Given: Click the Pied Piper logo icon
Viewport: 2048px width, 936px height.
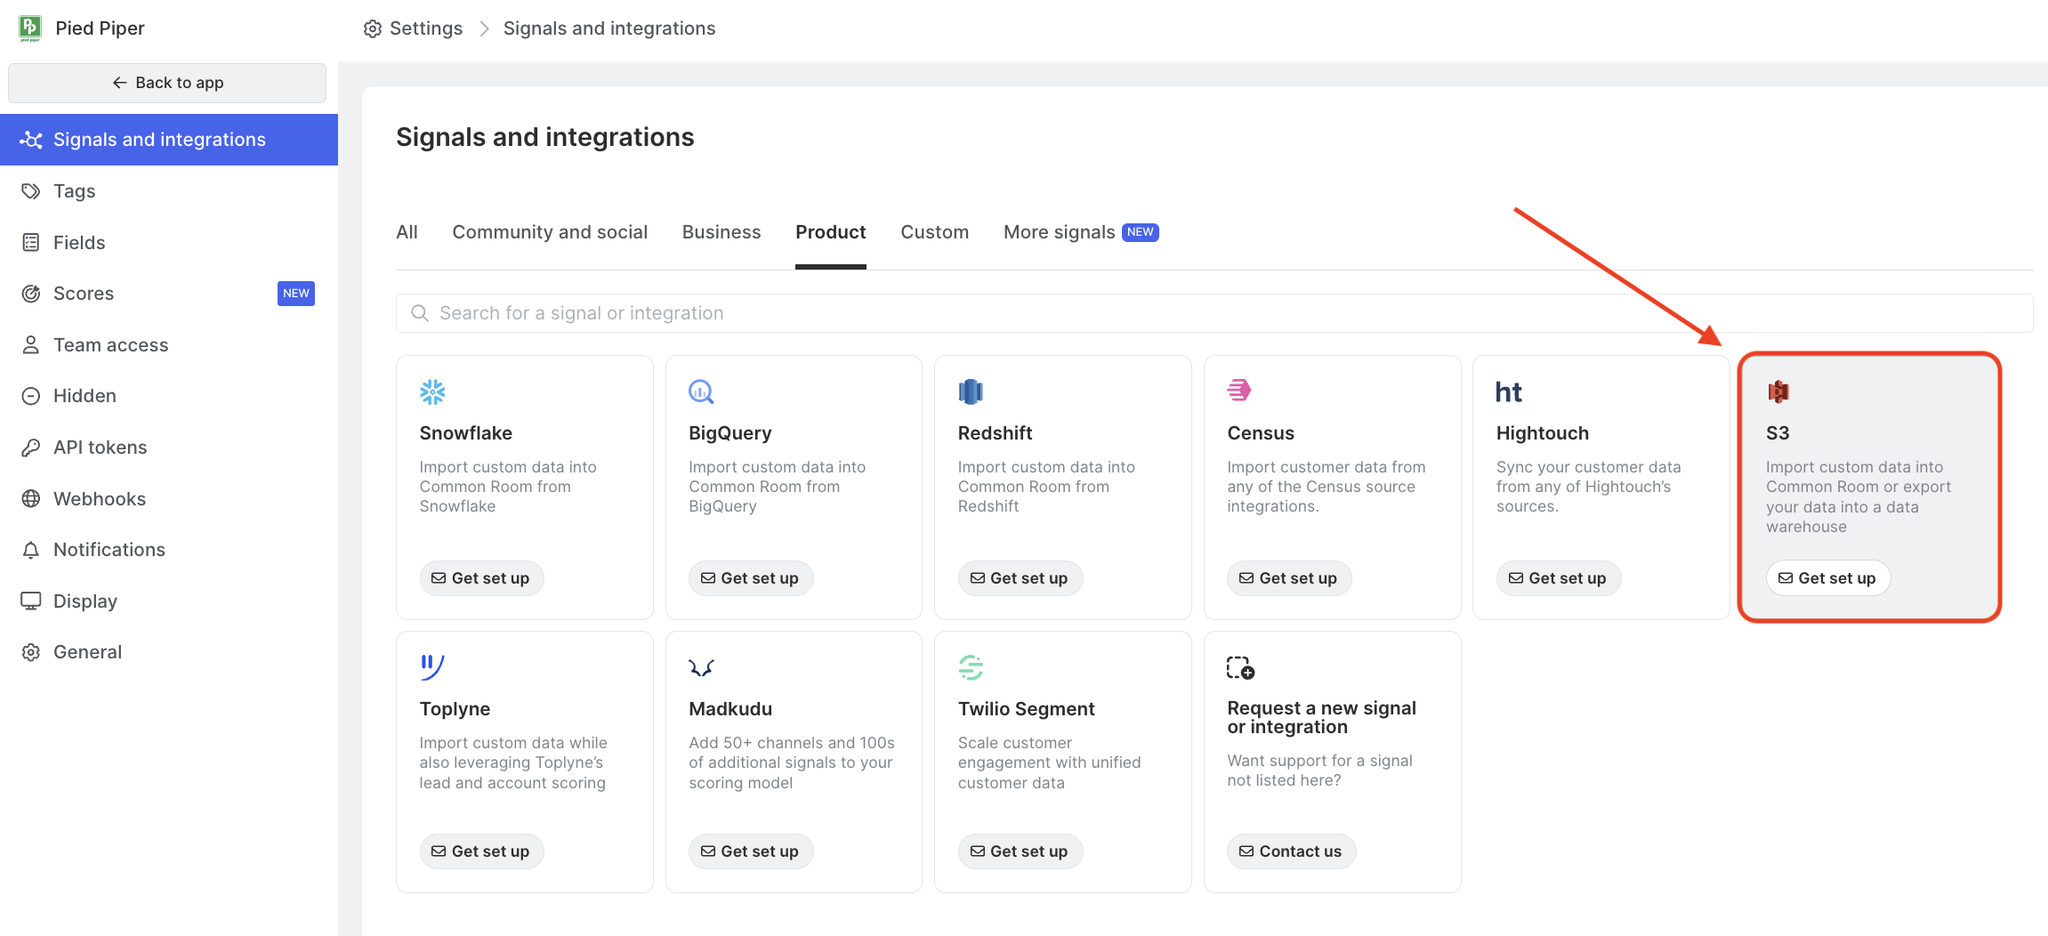Looking at the screenshot, I should pyautogui.click(x=30, y=28).
